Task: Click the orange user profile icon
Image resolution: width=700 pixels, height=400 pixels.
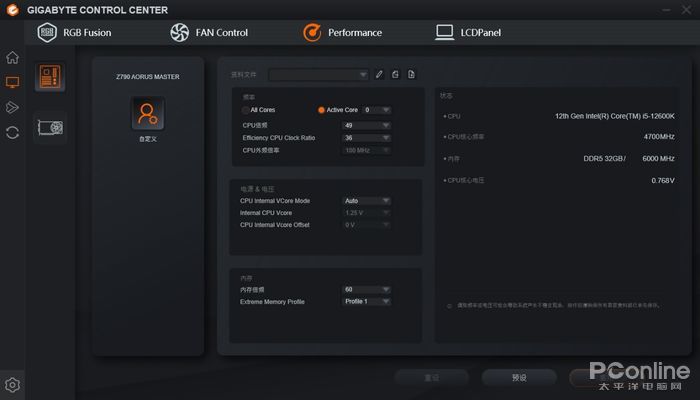Action: coord(148,113)
